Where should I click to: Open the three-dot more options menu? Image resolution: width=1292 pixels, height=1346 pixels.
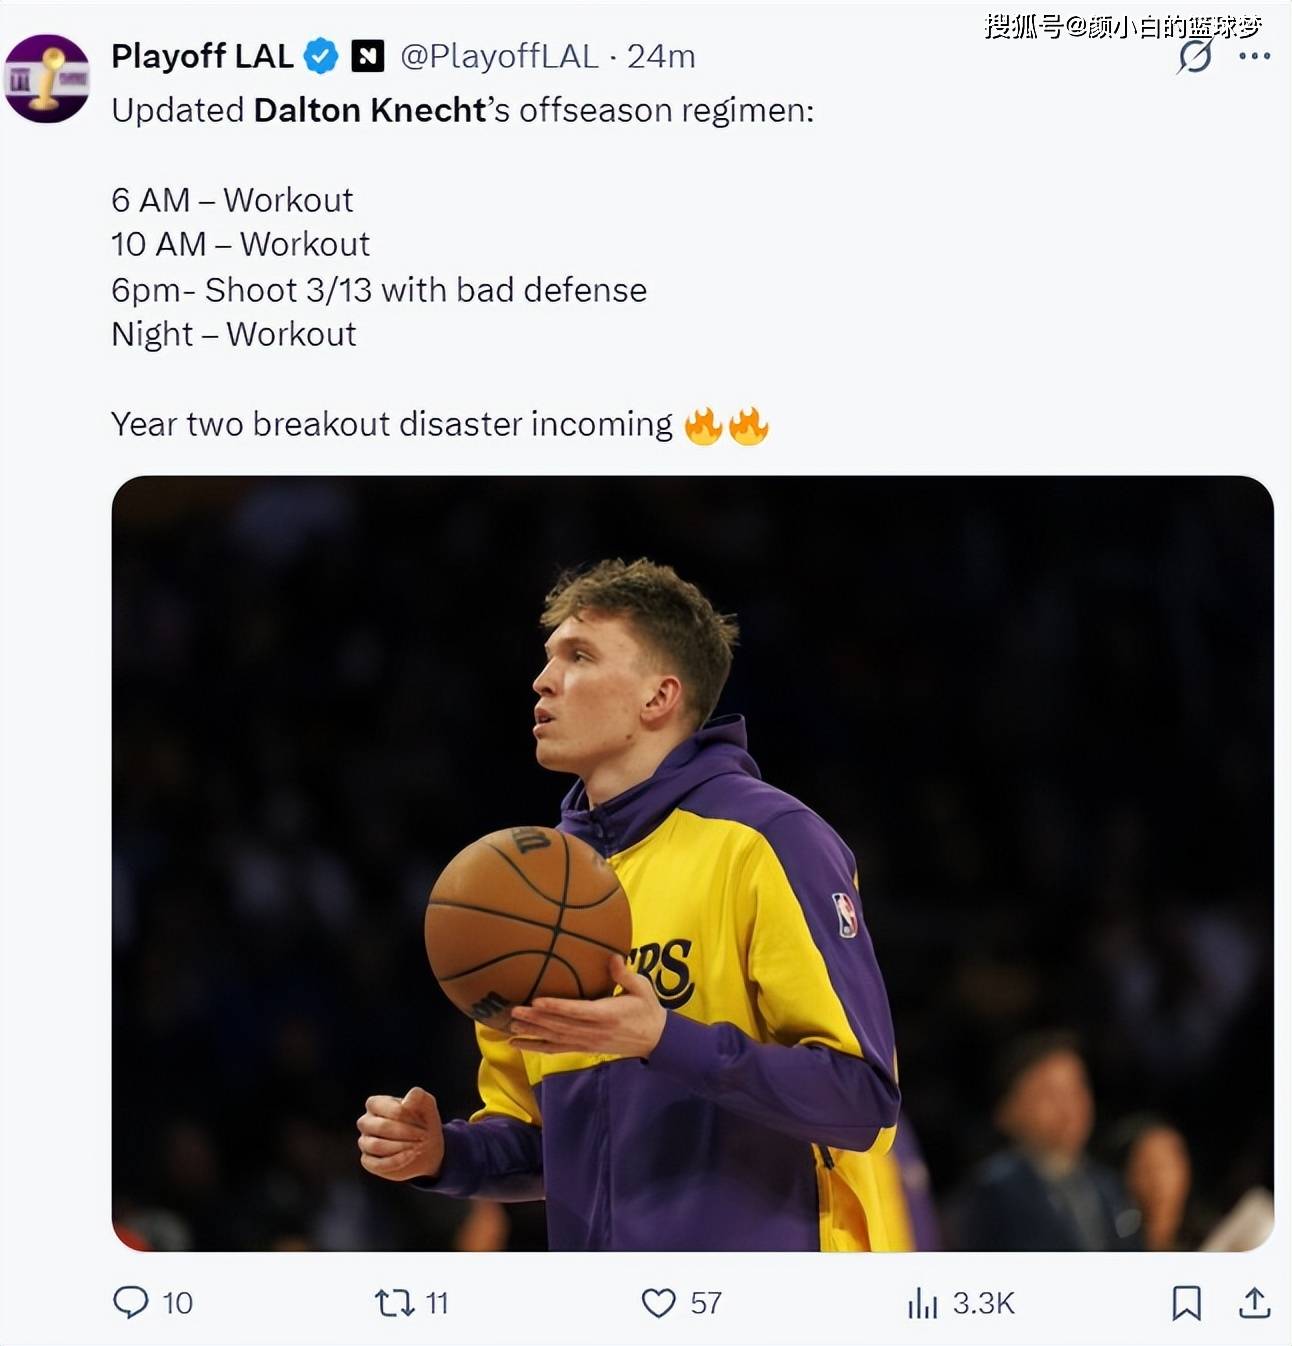pos(1254,56)
